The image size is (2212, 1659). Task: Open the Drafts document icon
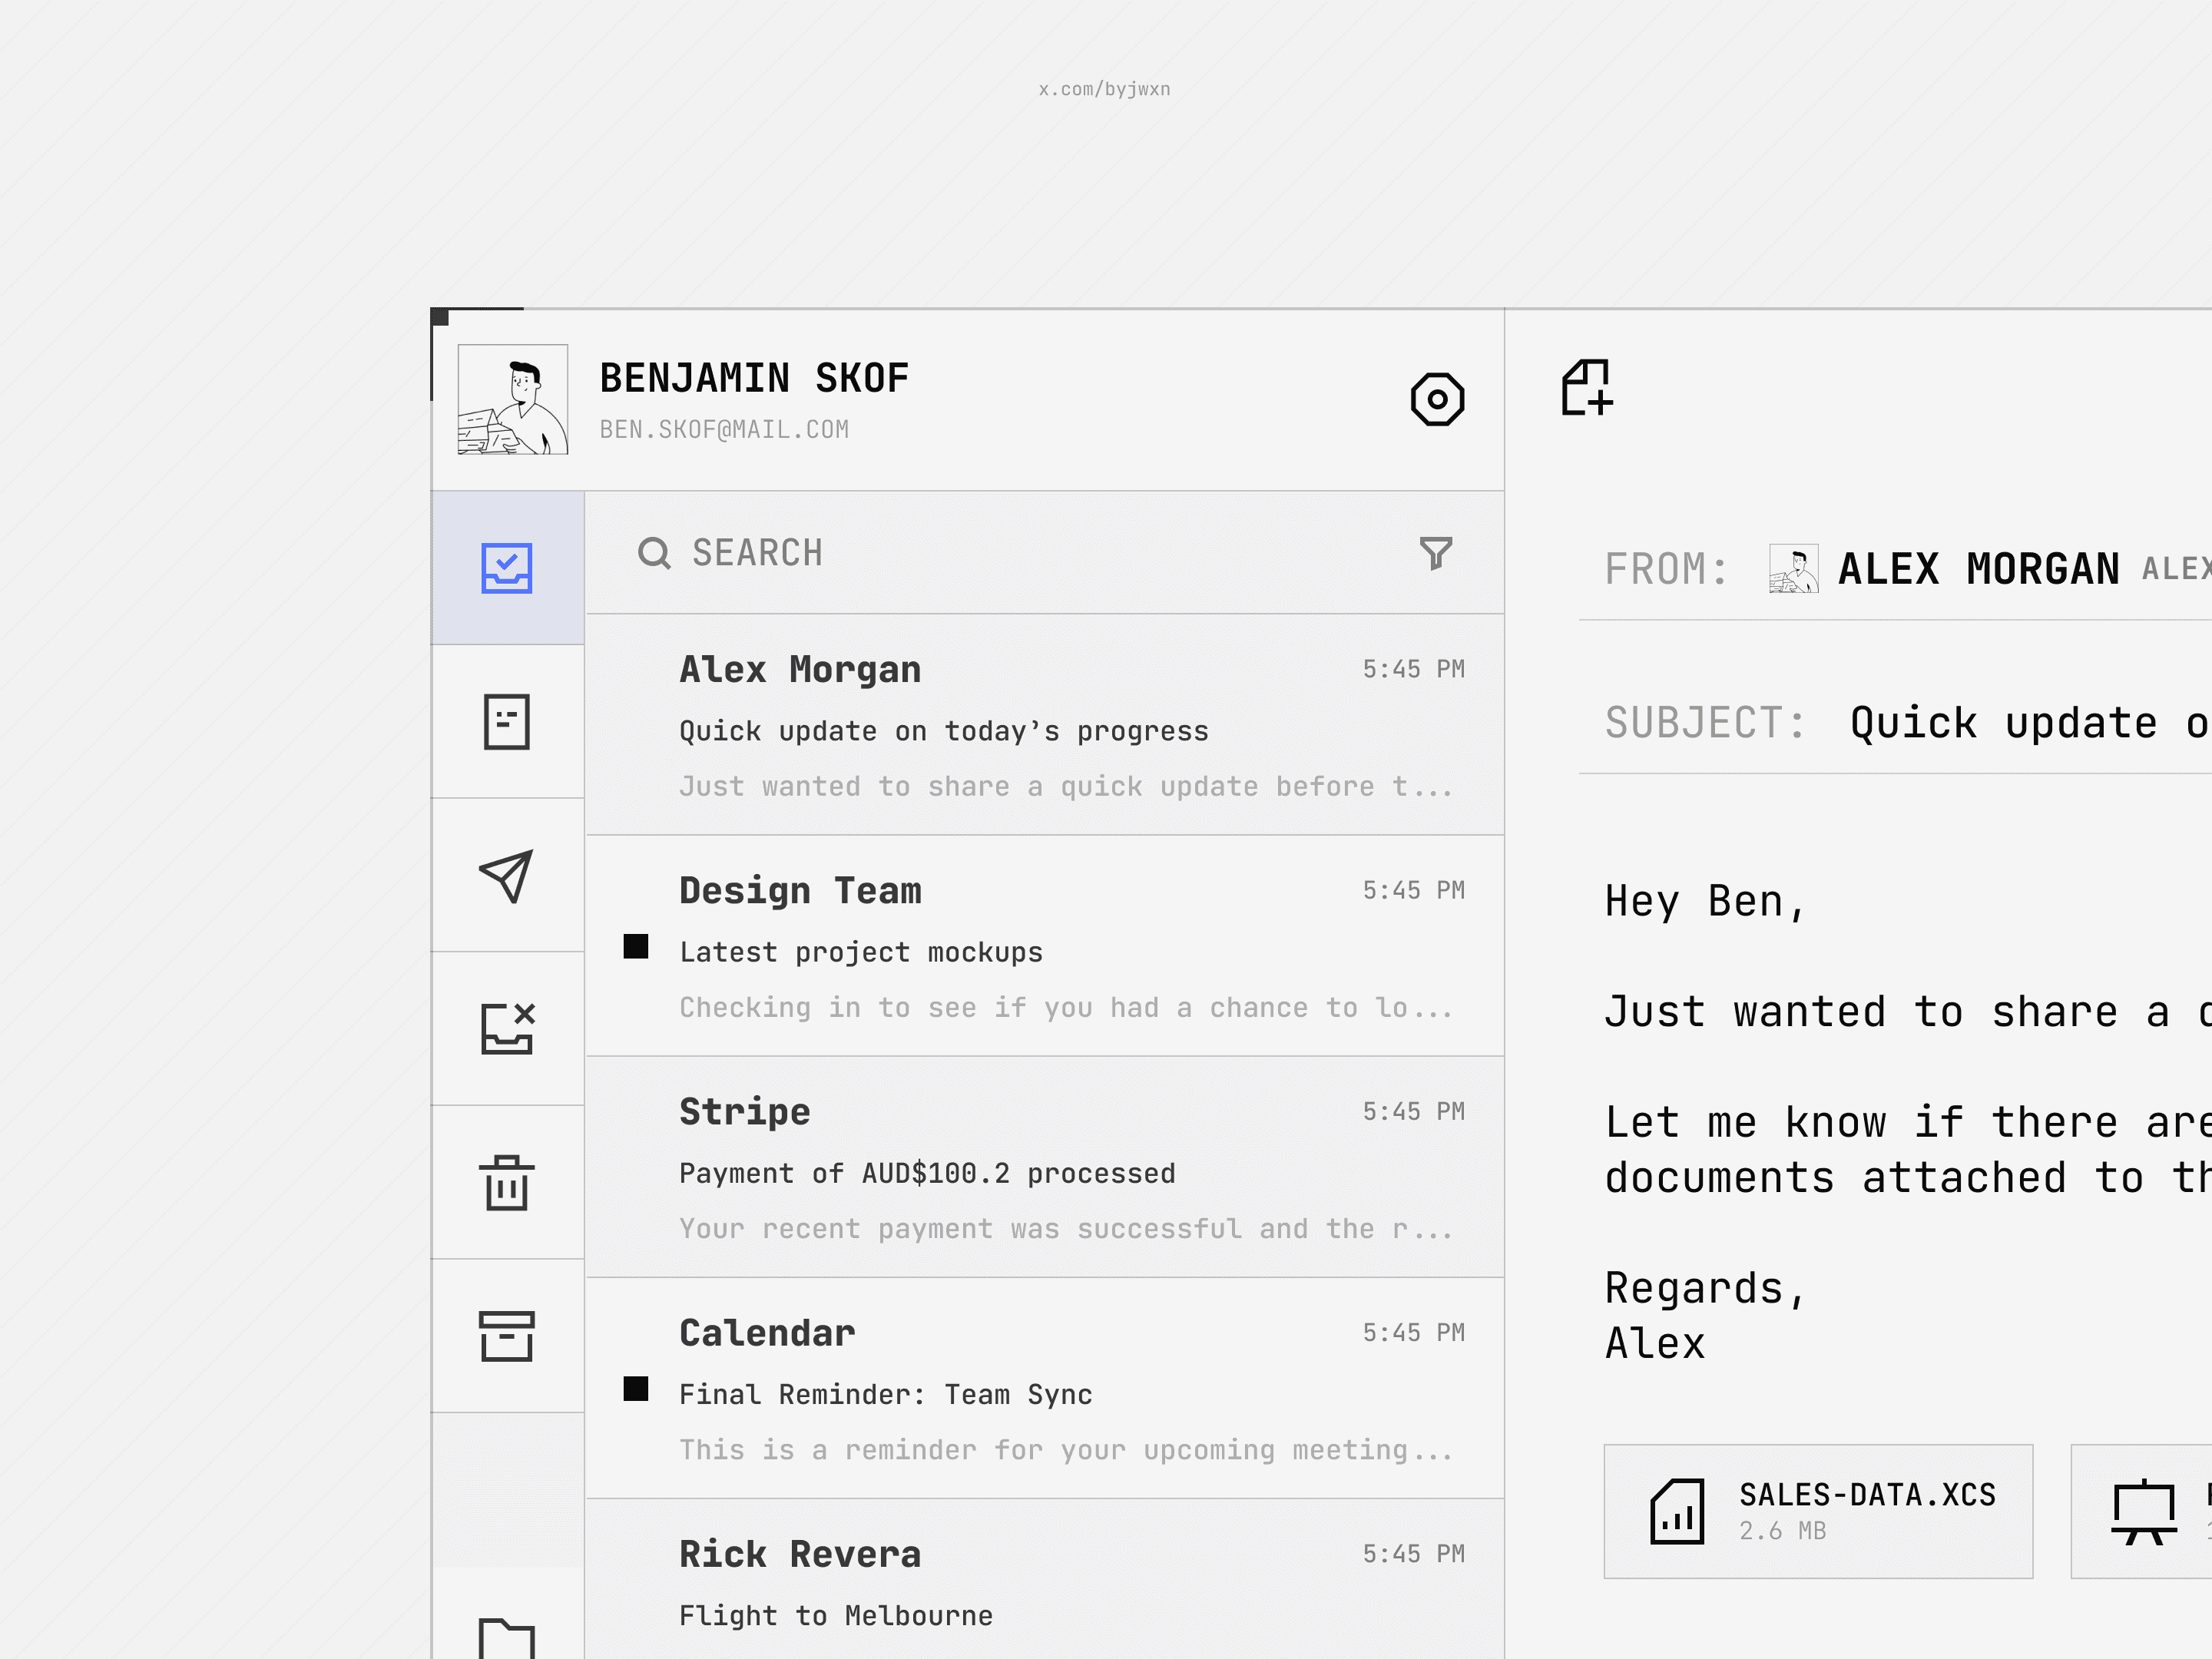pyautogui.click(x=507, y=721)
